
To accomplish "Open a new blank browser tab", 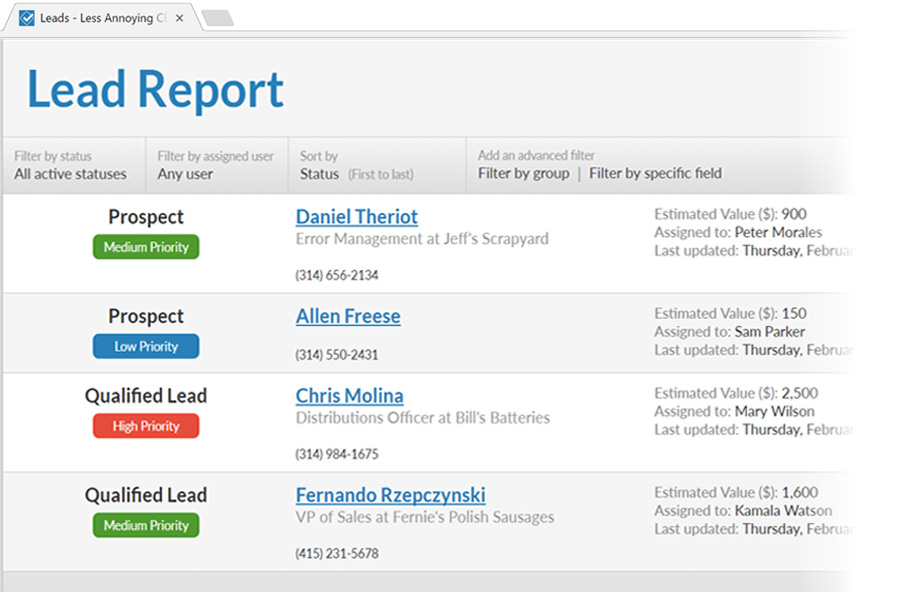I will coord(217,18).
